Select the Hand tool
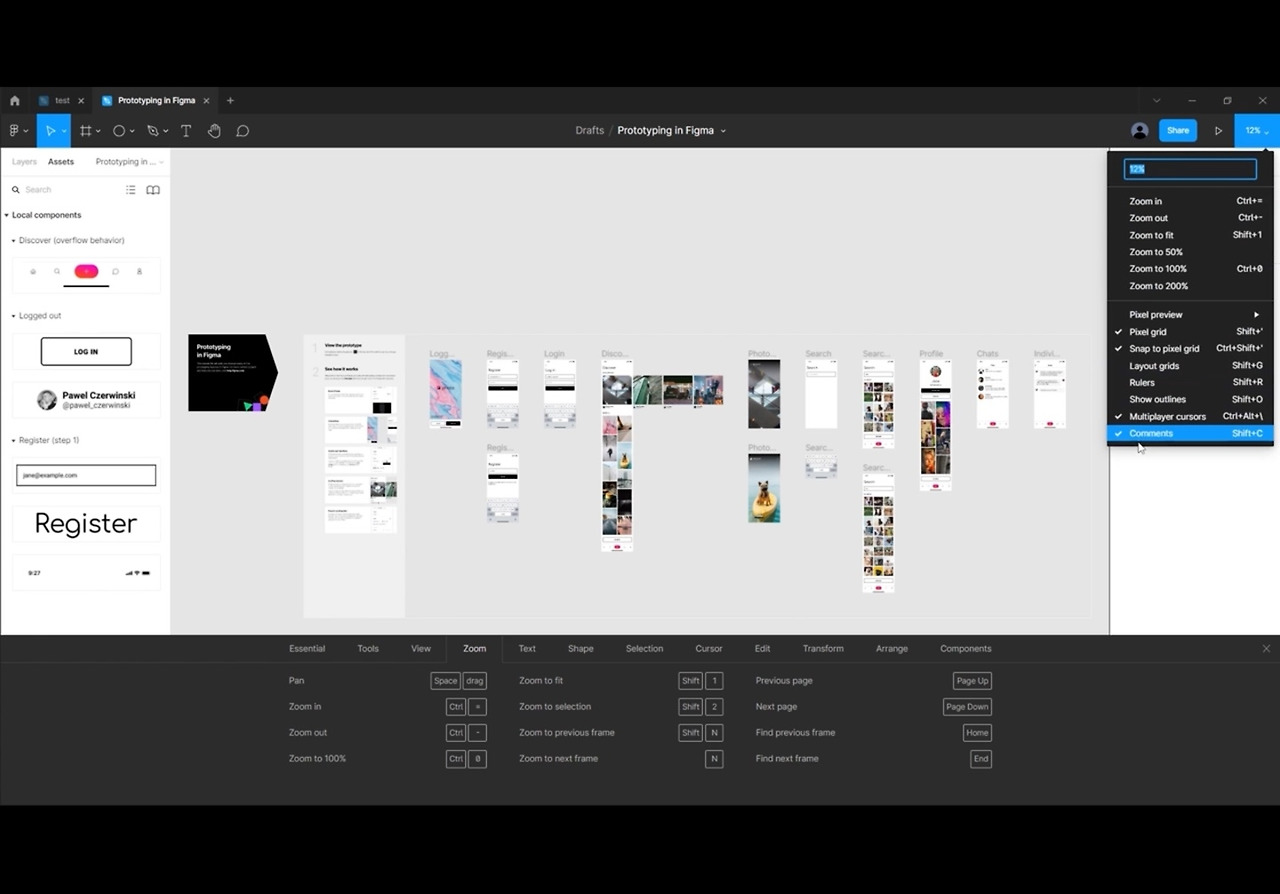1280x894 pixels. pos(214,131)
